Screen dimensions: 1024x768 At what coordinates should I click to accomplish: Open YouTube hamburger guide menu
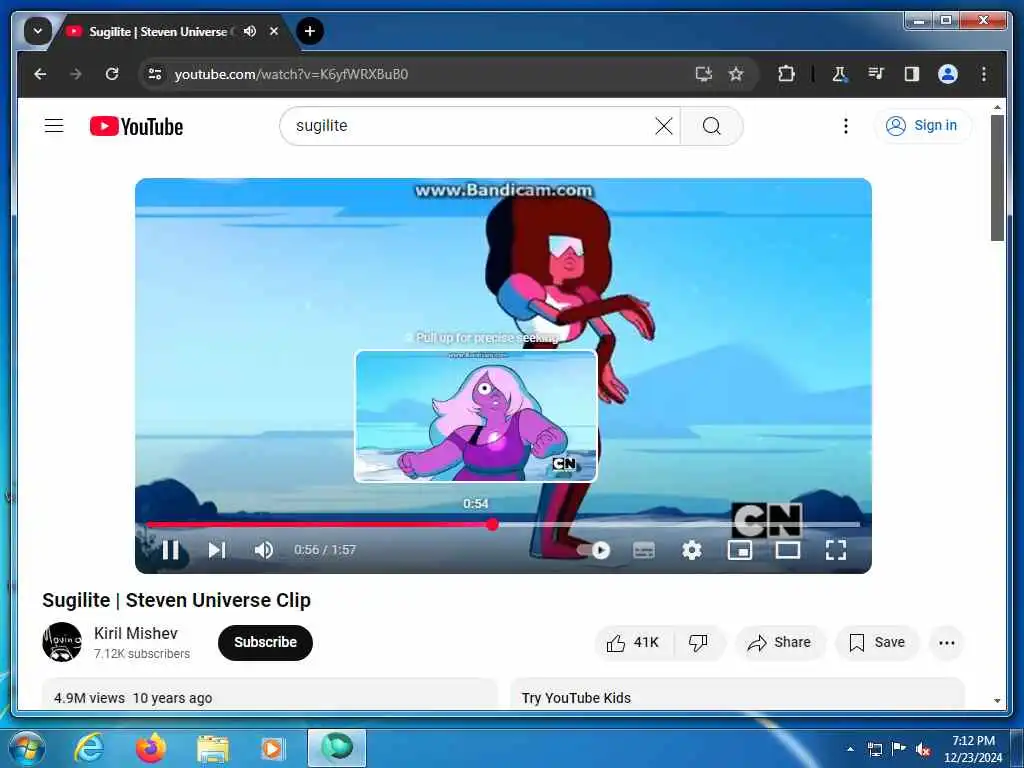coord(54,125)
